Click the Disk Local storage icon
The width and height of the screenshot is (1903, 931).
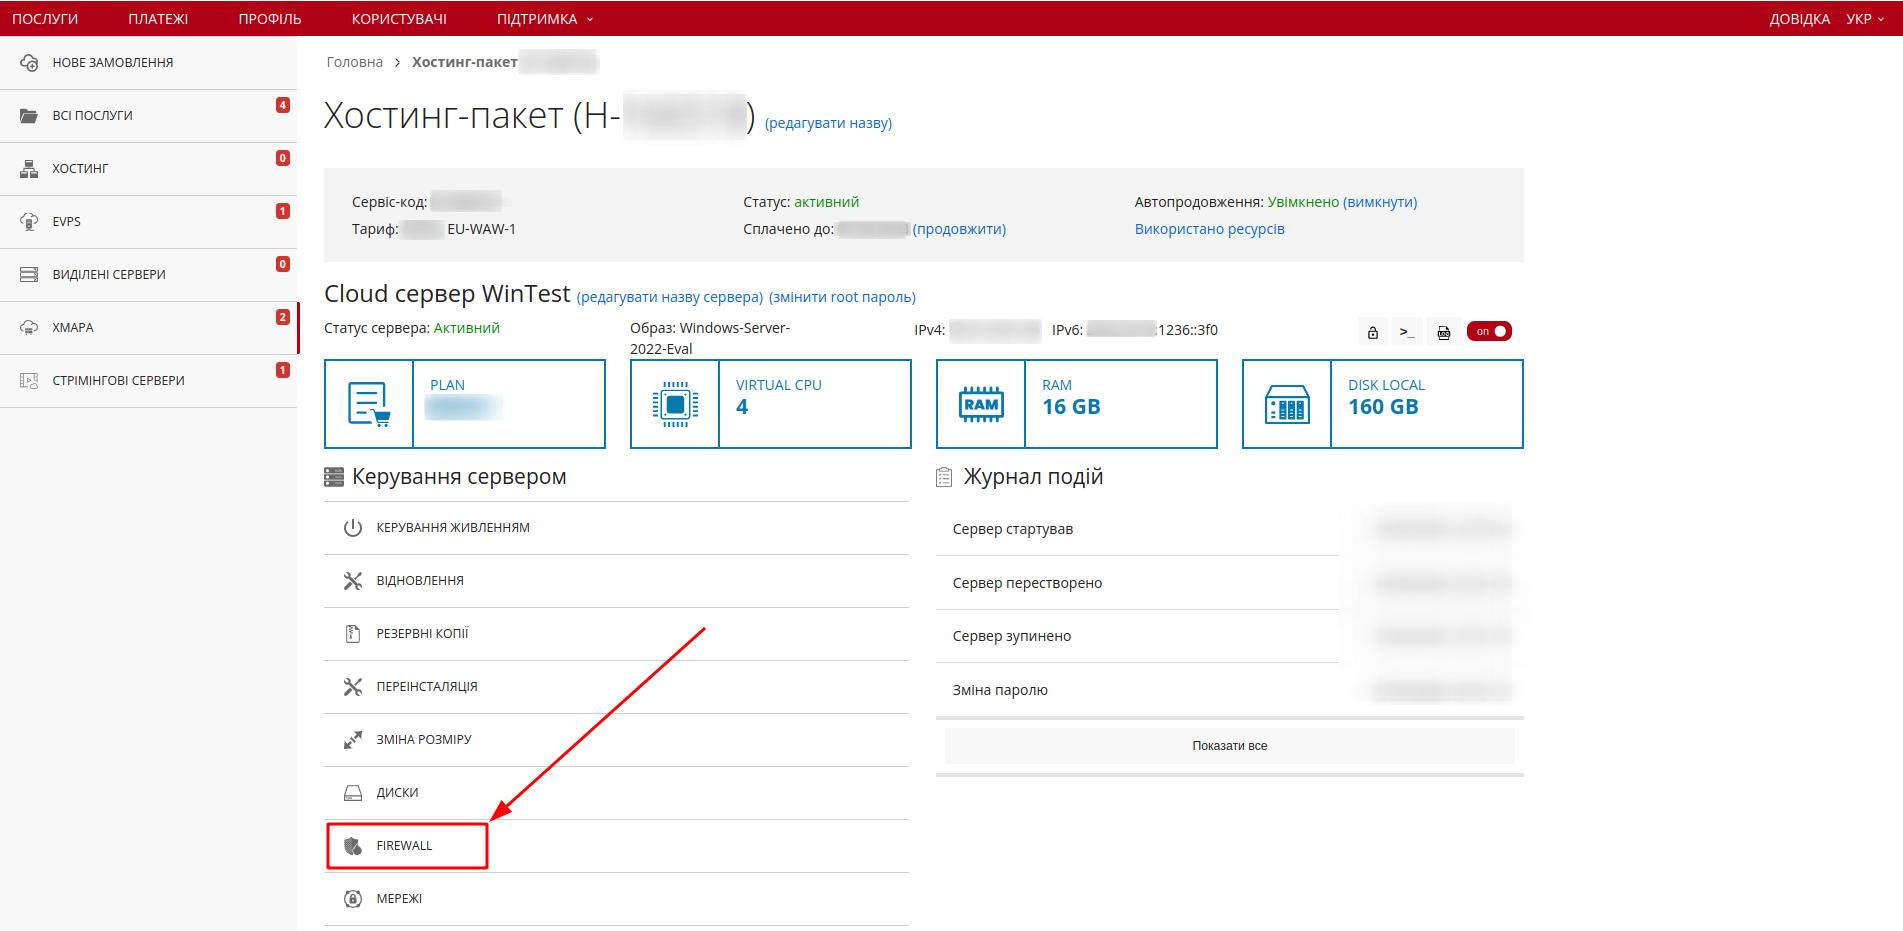[x=1287, y=404]
